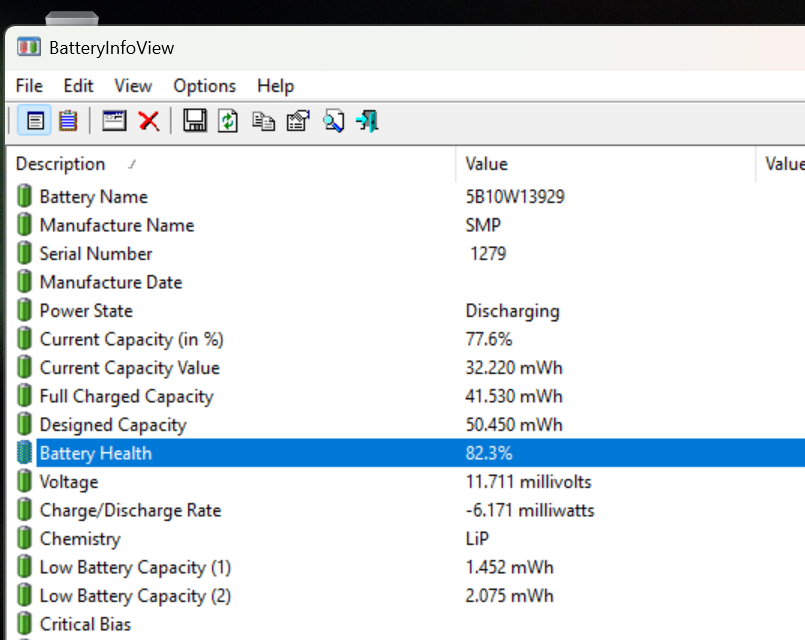Click the 5B10W13929 battery name value
This screenshot has height=640, width=805.
(515, 197)
